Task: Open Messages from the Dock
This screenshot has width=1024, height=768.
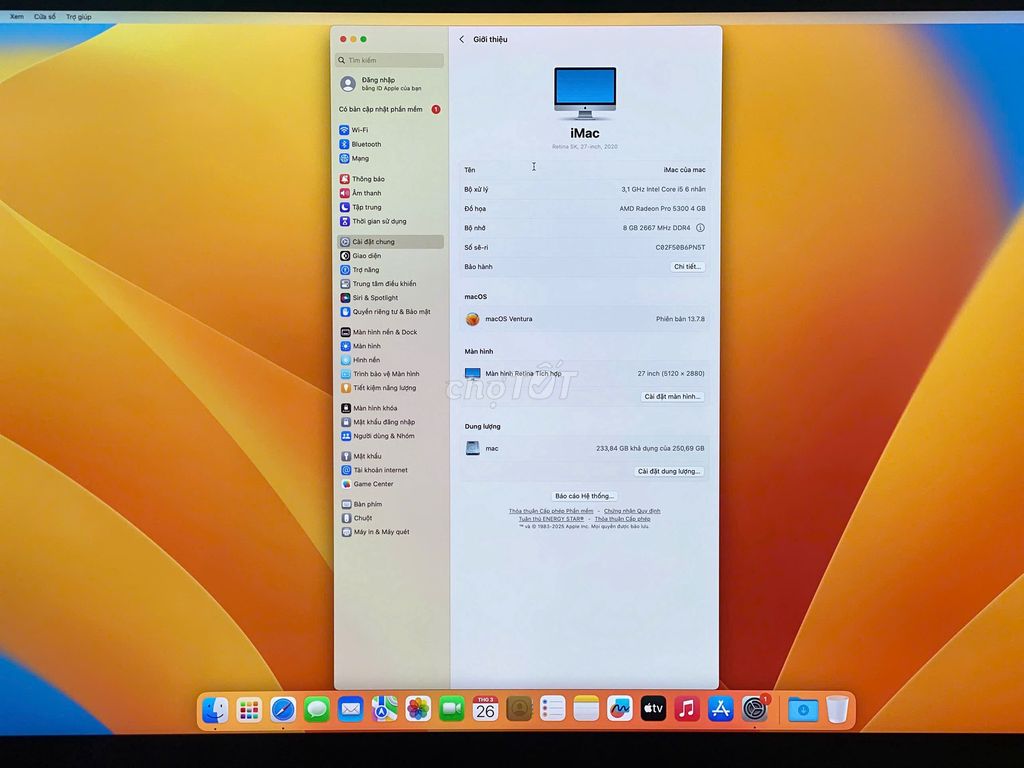Action: point(317,710)
